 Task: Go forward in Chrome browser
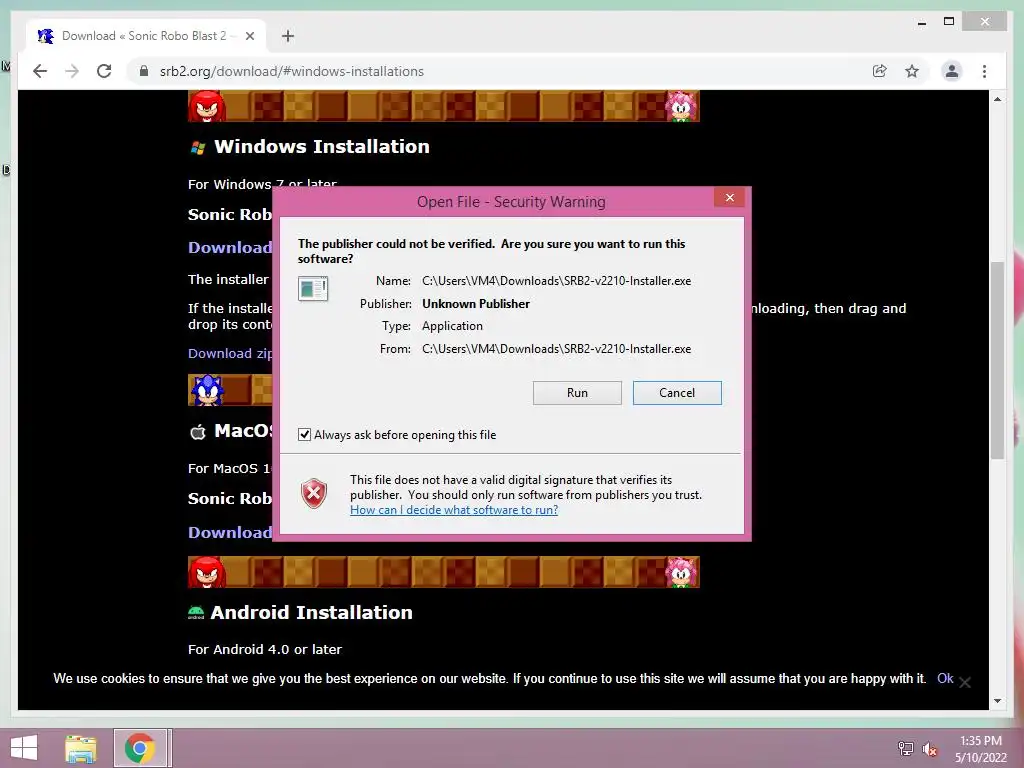(72, 71)
